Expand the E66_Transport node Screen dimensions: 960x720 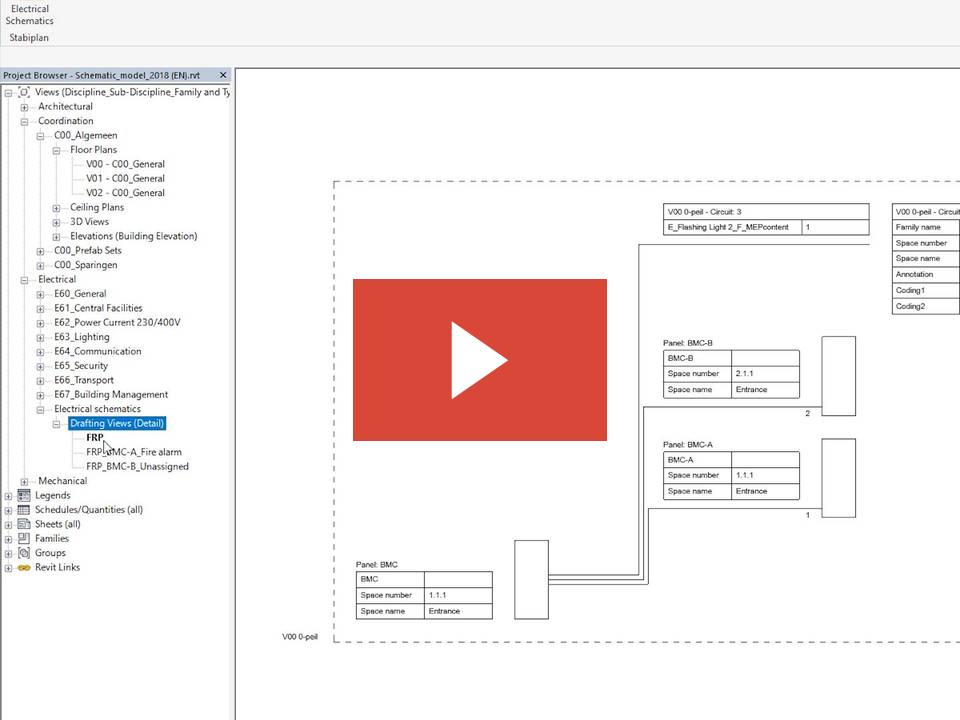point(40,381)
